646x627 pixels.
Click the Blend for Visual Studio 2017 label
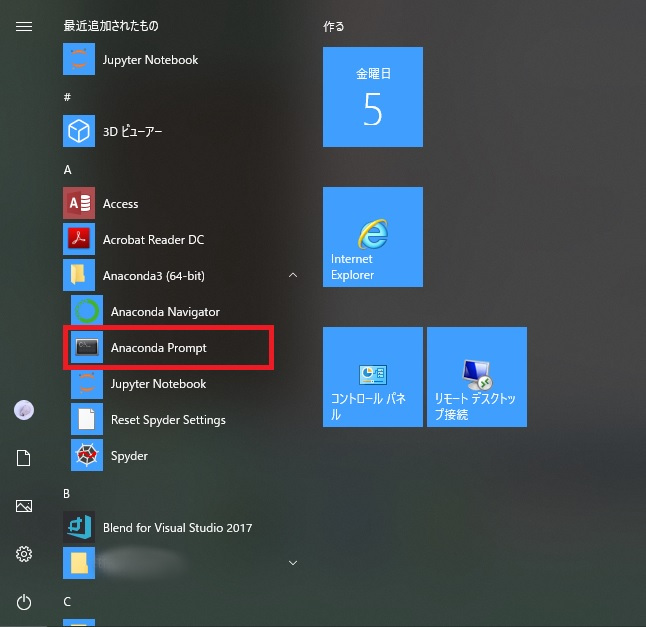(178, 528)
